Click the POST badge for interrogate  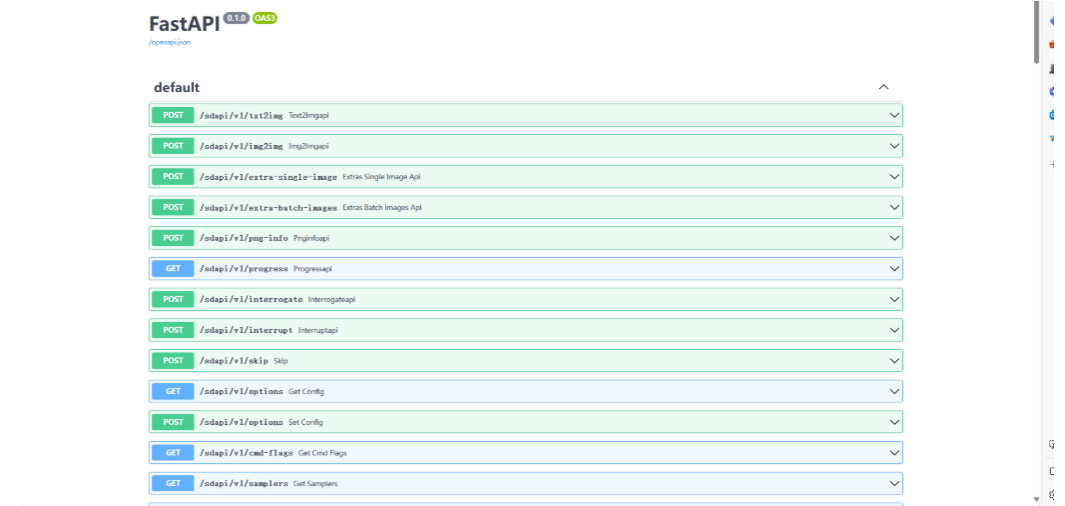(x=173, y=300)
